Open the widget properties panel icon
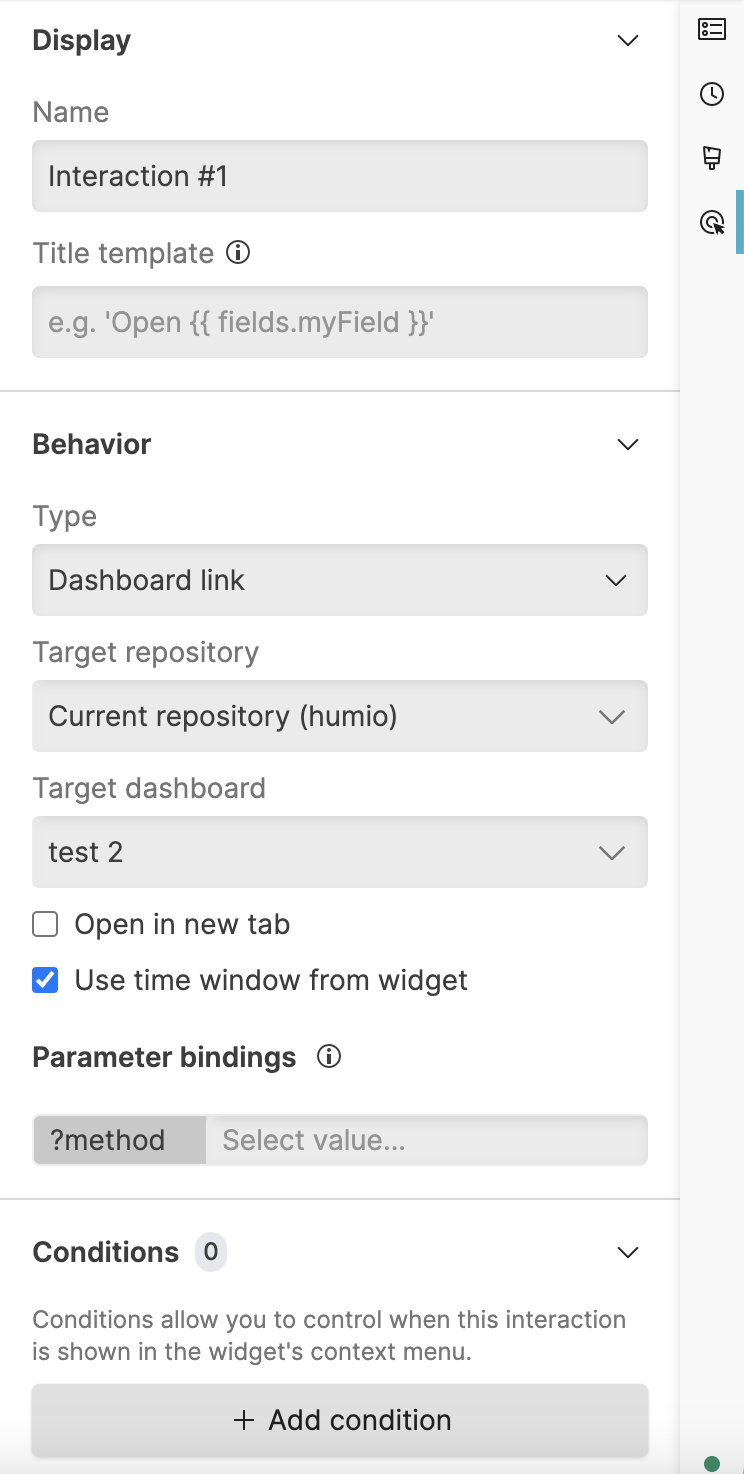Viewport: 744px width, 1474px height. (712, 29)
